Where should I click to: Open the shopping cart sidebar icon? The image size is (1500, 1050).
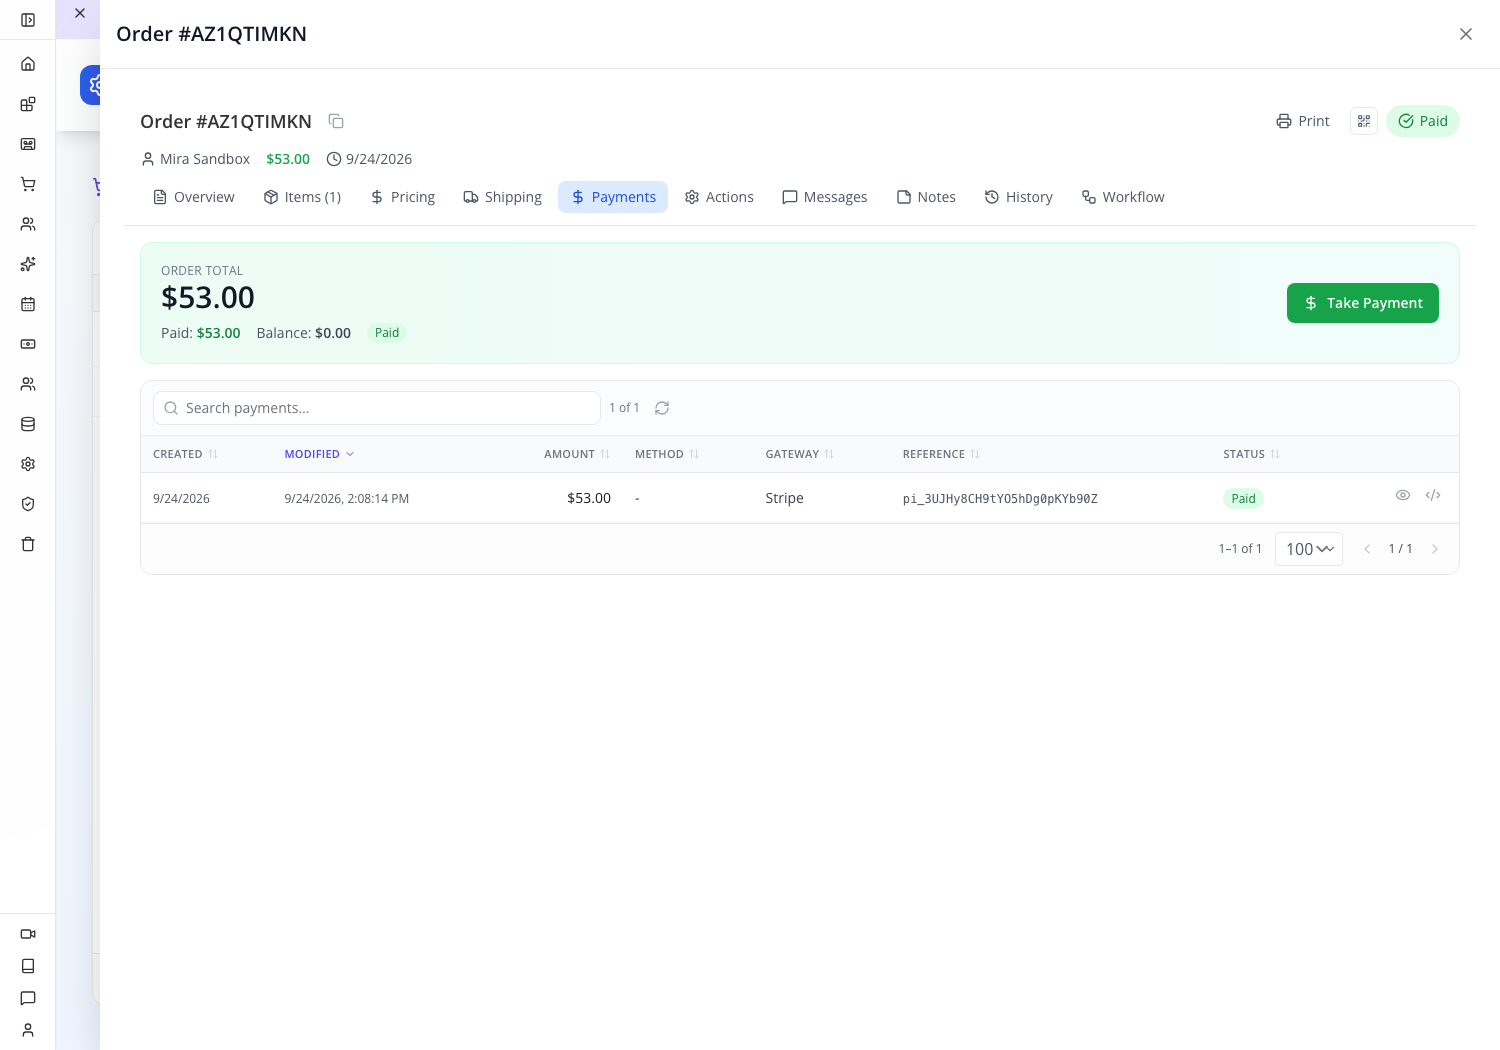coord(28,184)
